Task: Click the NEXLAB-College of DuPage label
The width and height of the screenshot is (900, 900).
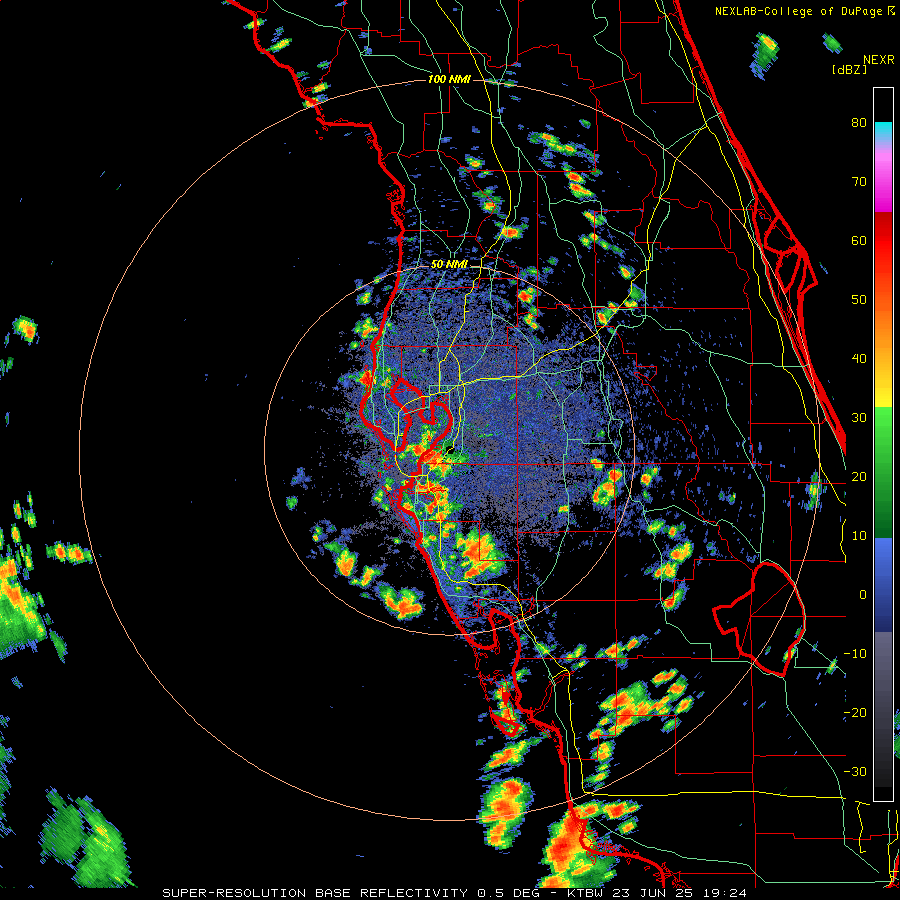Action: (x=799, y=11)
